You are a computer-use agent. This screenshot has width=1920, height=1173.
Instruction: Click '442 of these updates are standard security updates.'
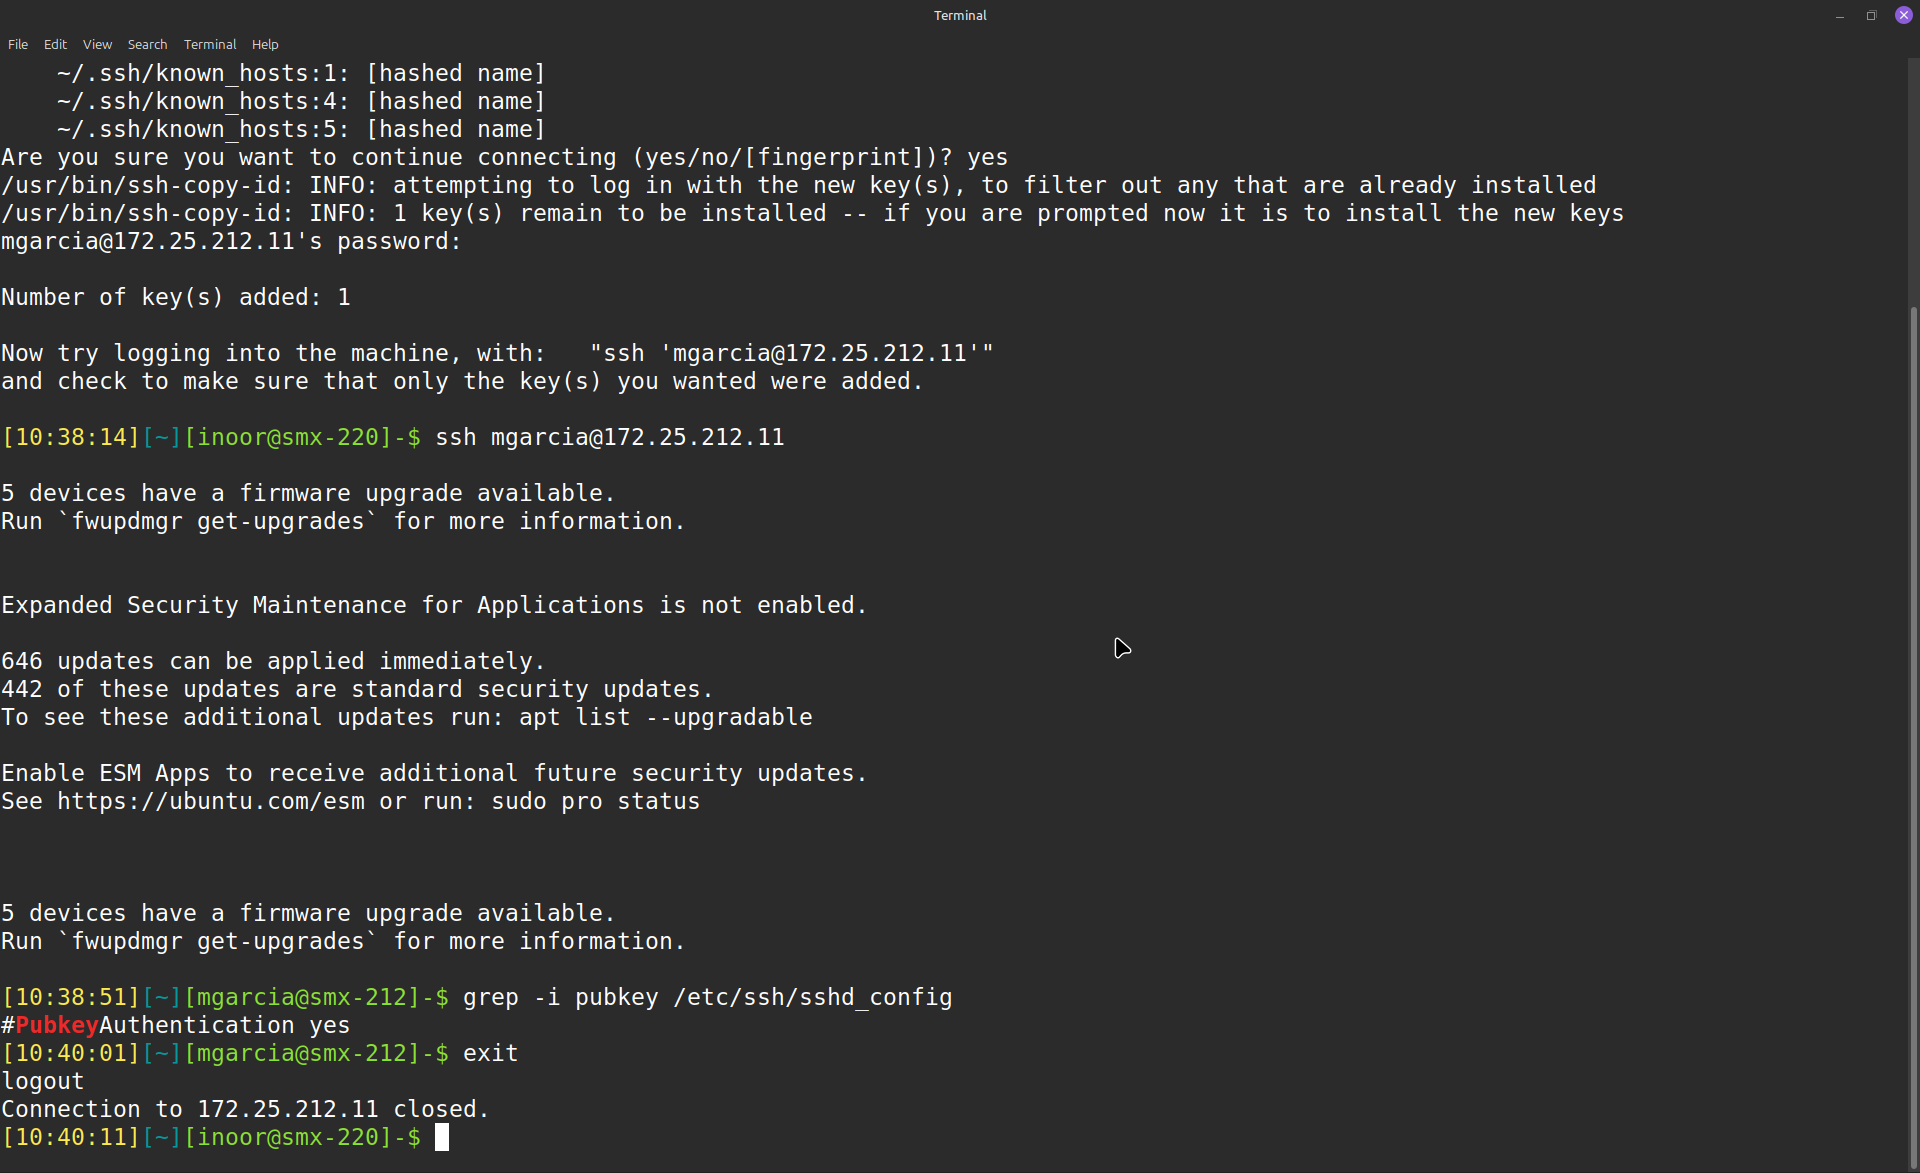pyautogui.click(x=357, y=689)
